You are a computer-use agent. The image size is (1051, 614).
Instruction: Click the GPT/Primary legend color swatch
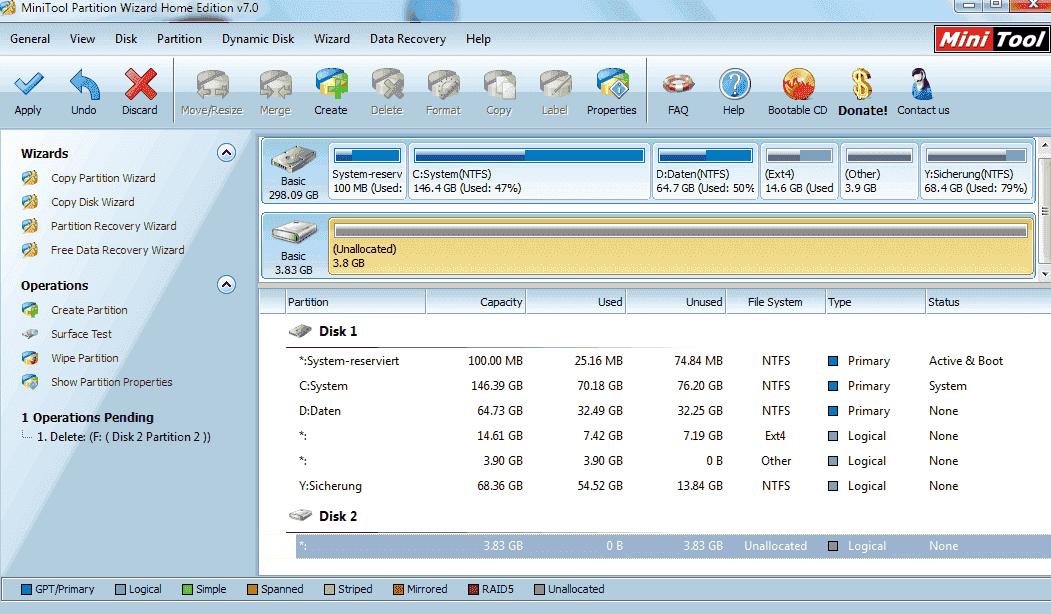[27, 589]
